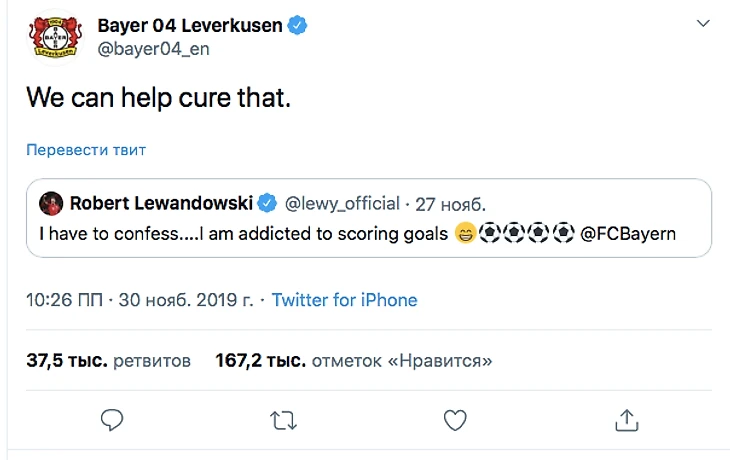The height and width of the screenshot is (460, 730).
Task: Click Bayer 04 Leverkusen club logo avatar
Action: coord(54,36)
